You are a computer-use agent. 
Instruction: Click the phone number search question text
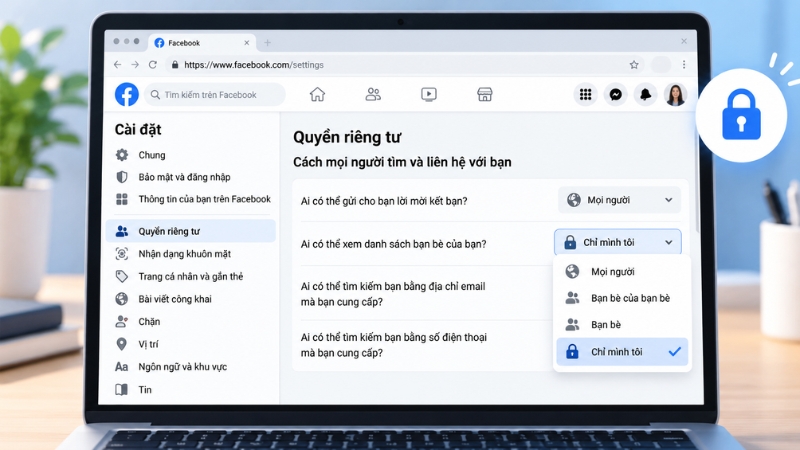[393, 345]
